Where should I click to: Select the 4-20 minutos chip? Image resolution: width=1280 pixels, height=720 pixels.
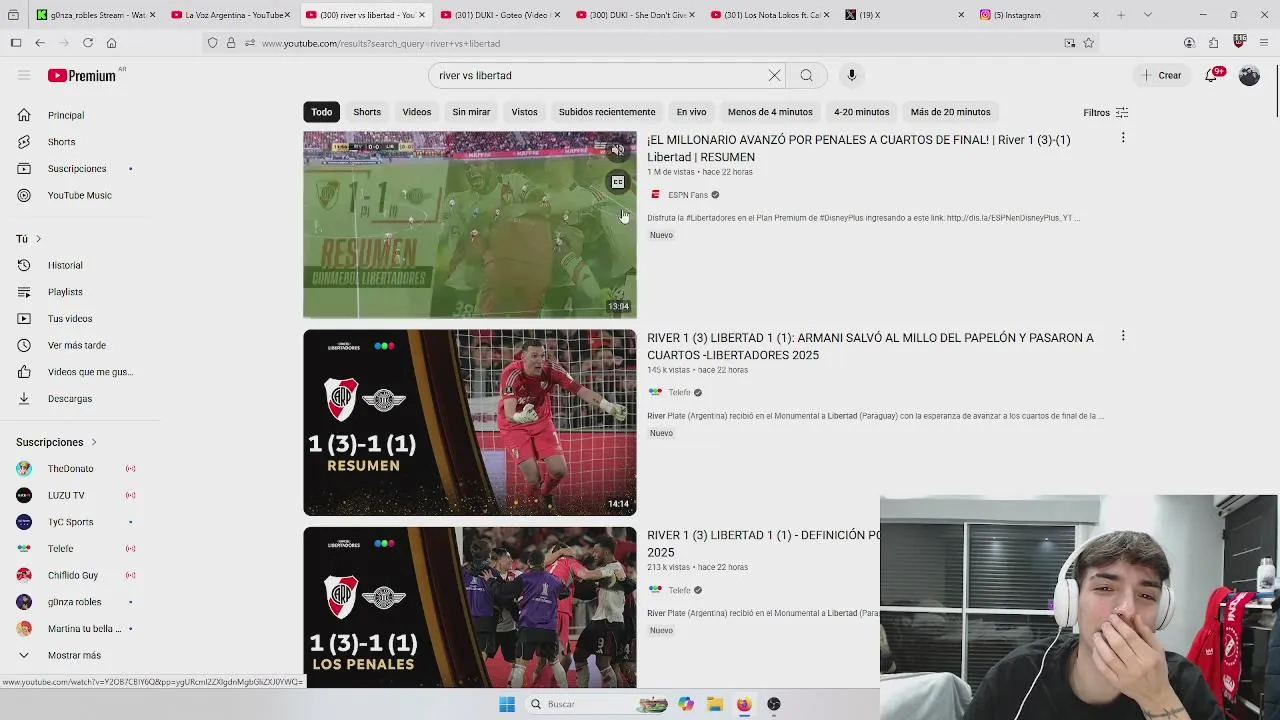861,112
